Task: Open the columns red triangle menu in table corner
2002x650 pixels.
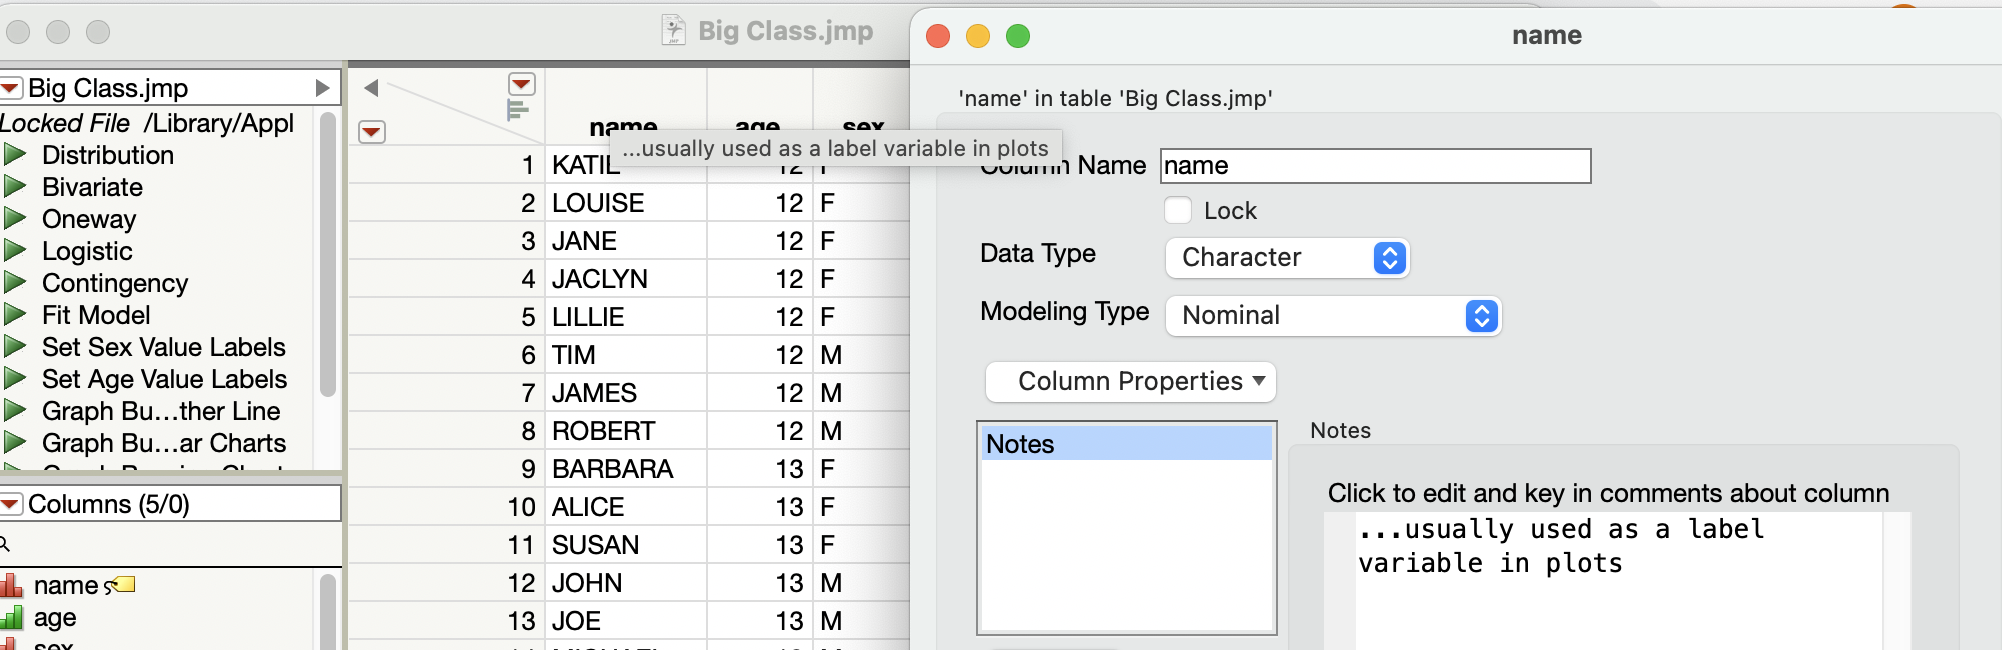Action: pyautogui.click(x=522, y=84)
